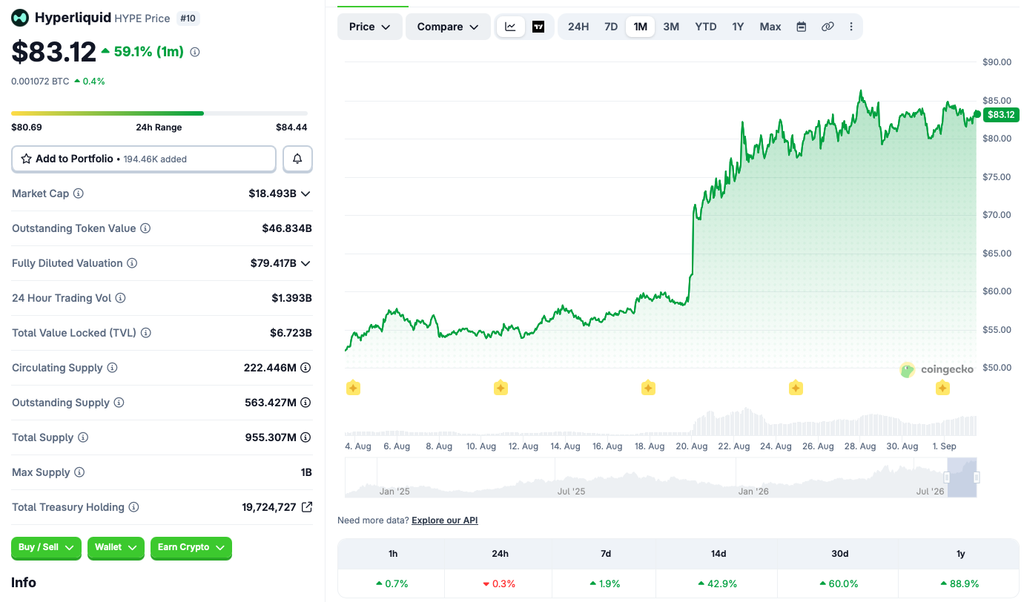The image size is (1024, 602).
Task: Open the info icon after 222.446M value
Action: click(x=306, y=368)
